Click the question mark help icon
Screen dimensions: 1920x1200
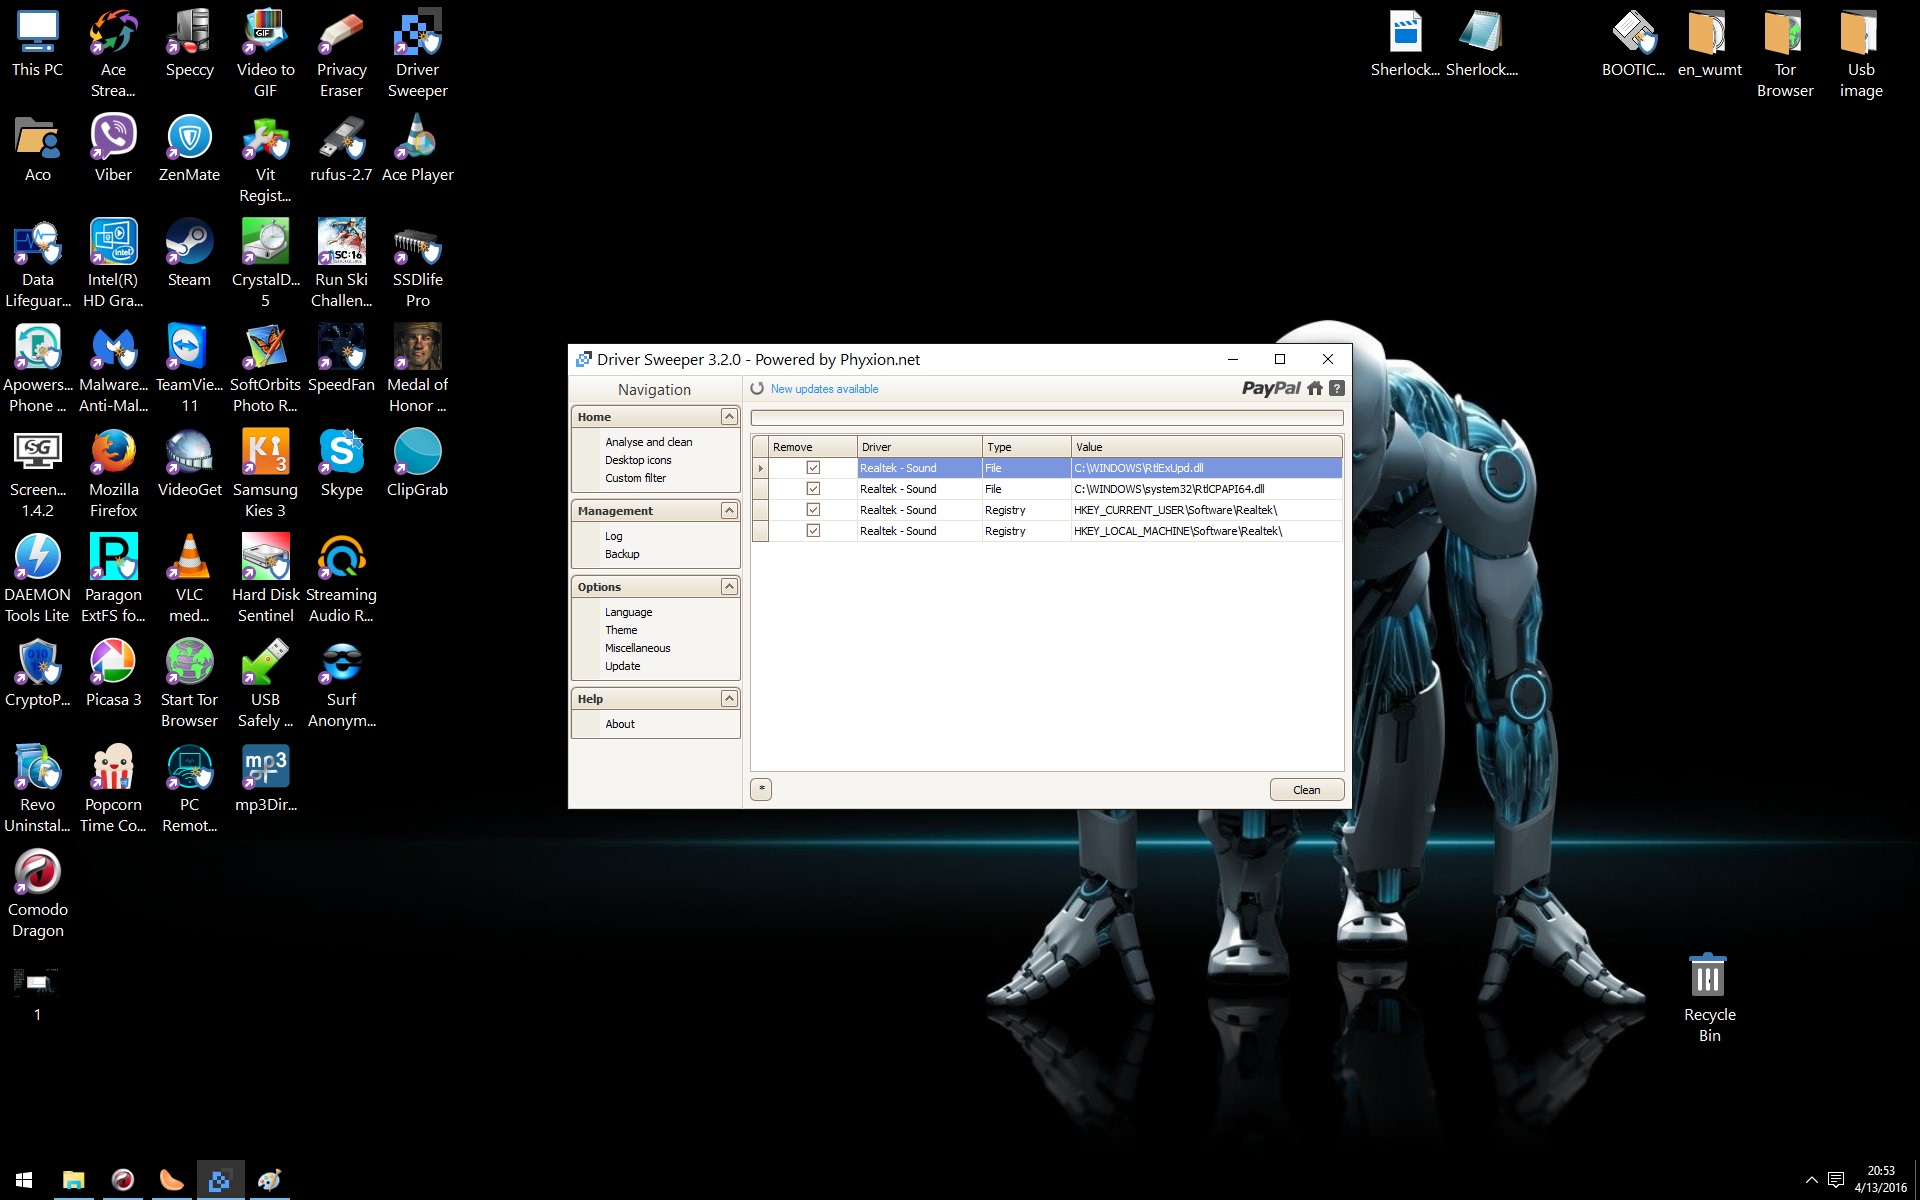coord(1337,388)
